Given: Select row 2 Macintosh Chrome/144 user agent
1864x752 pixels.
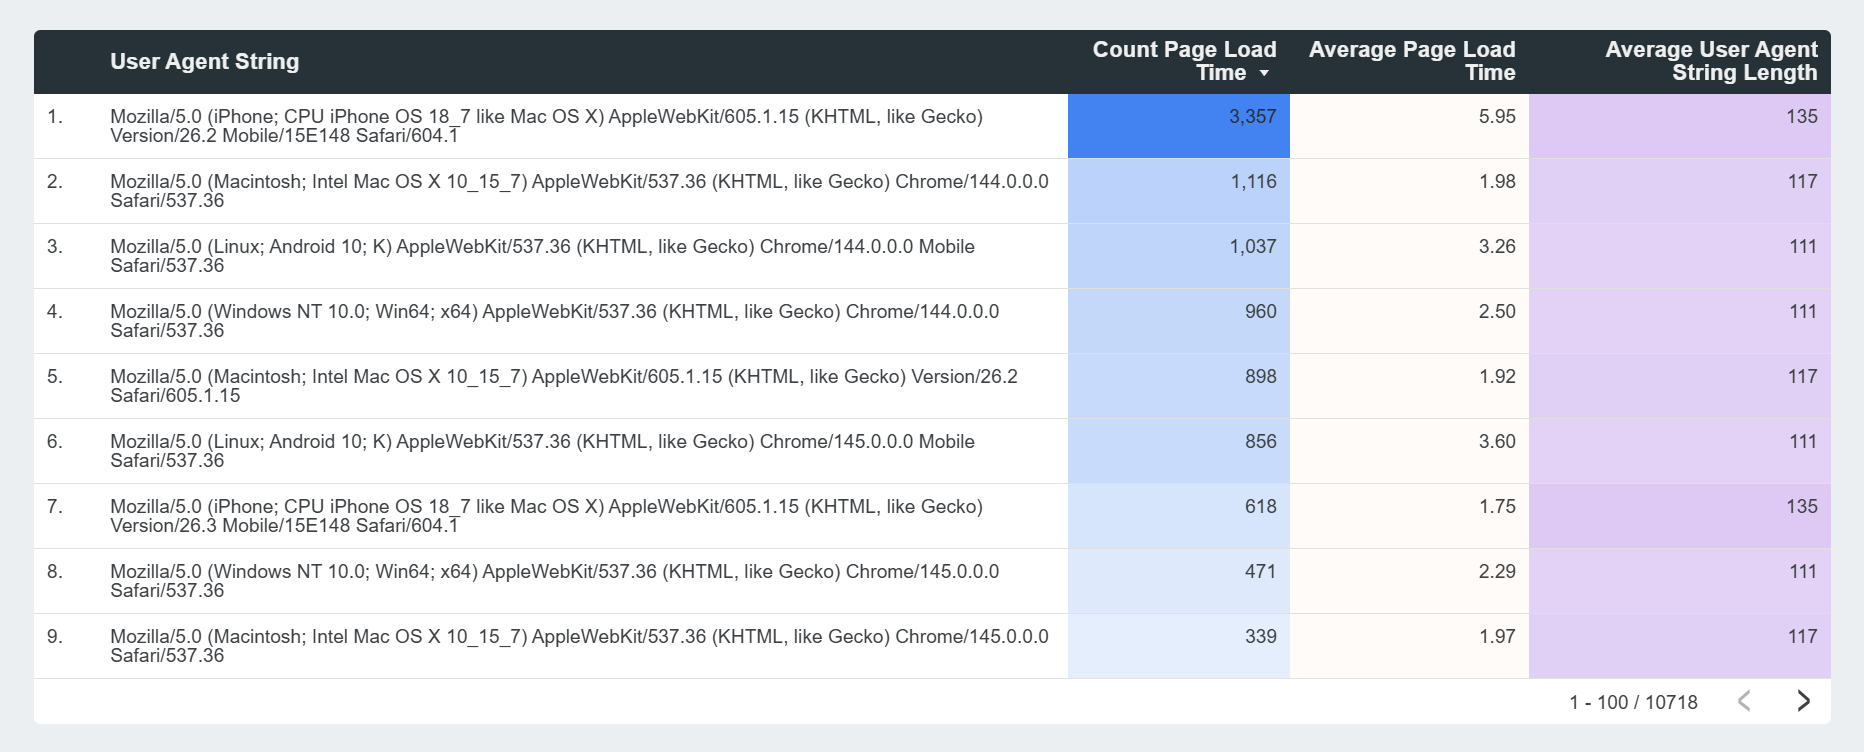Looking at the screenshot, I should pyautogui.click(x=579, y=191).
